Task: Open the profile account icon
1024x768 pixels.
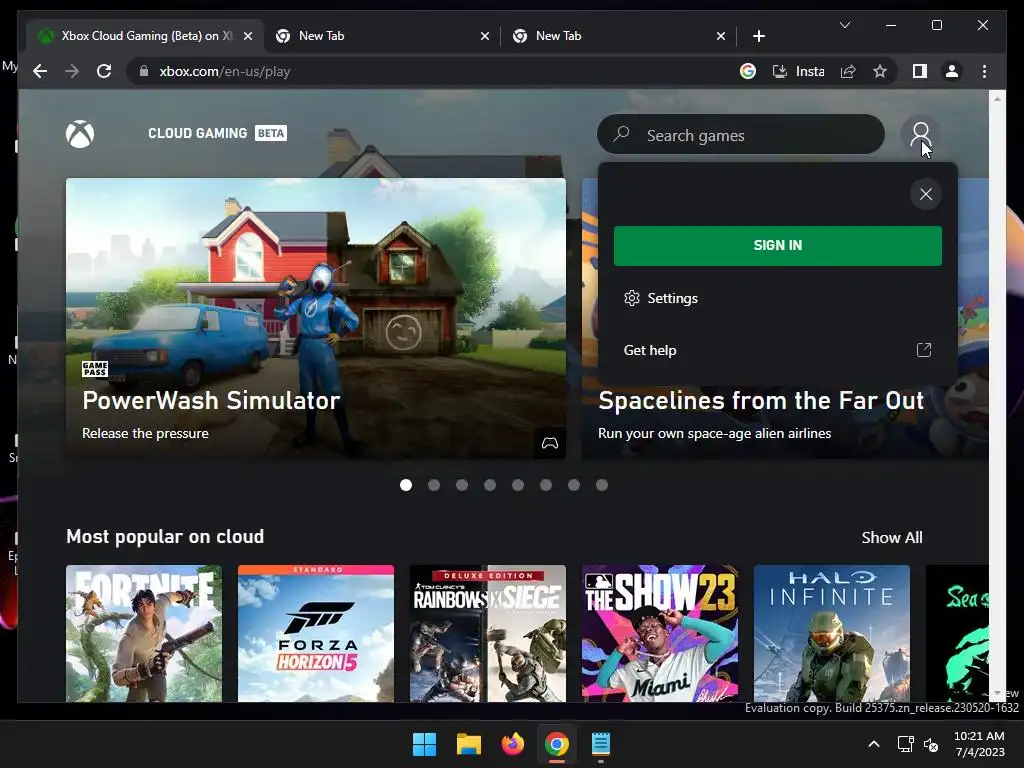Action: point(920,135)
